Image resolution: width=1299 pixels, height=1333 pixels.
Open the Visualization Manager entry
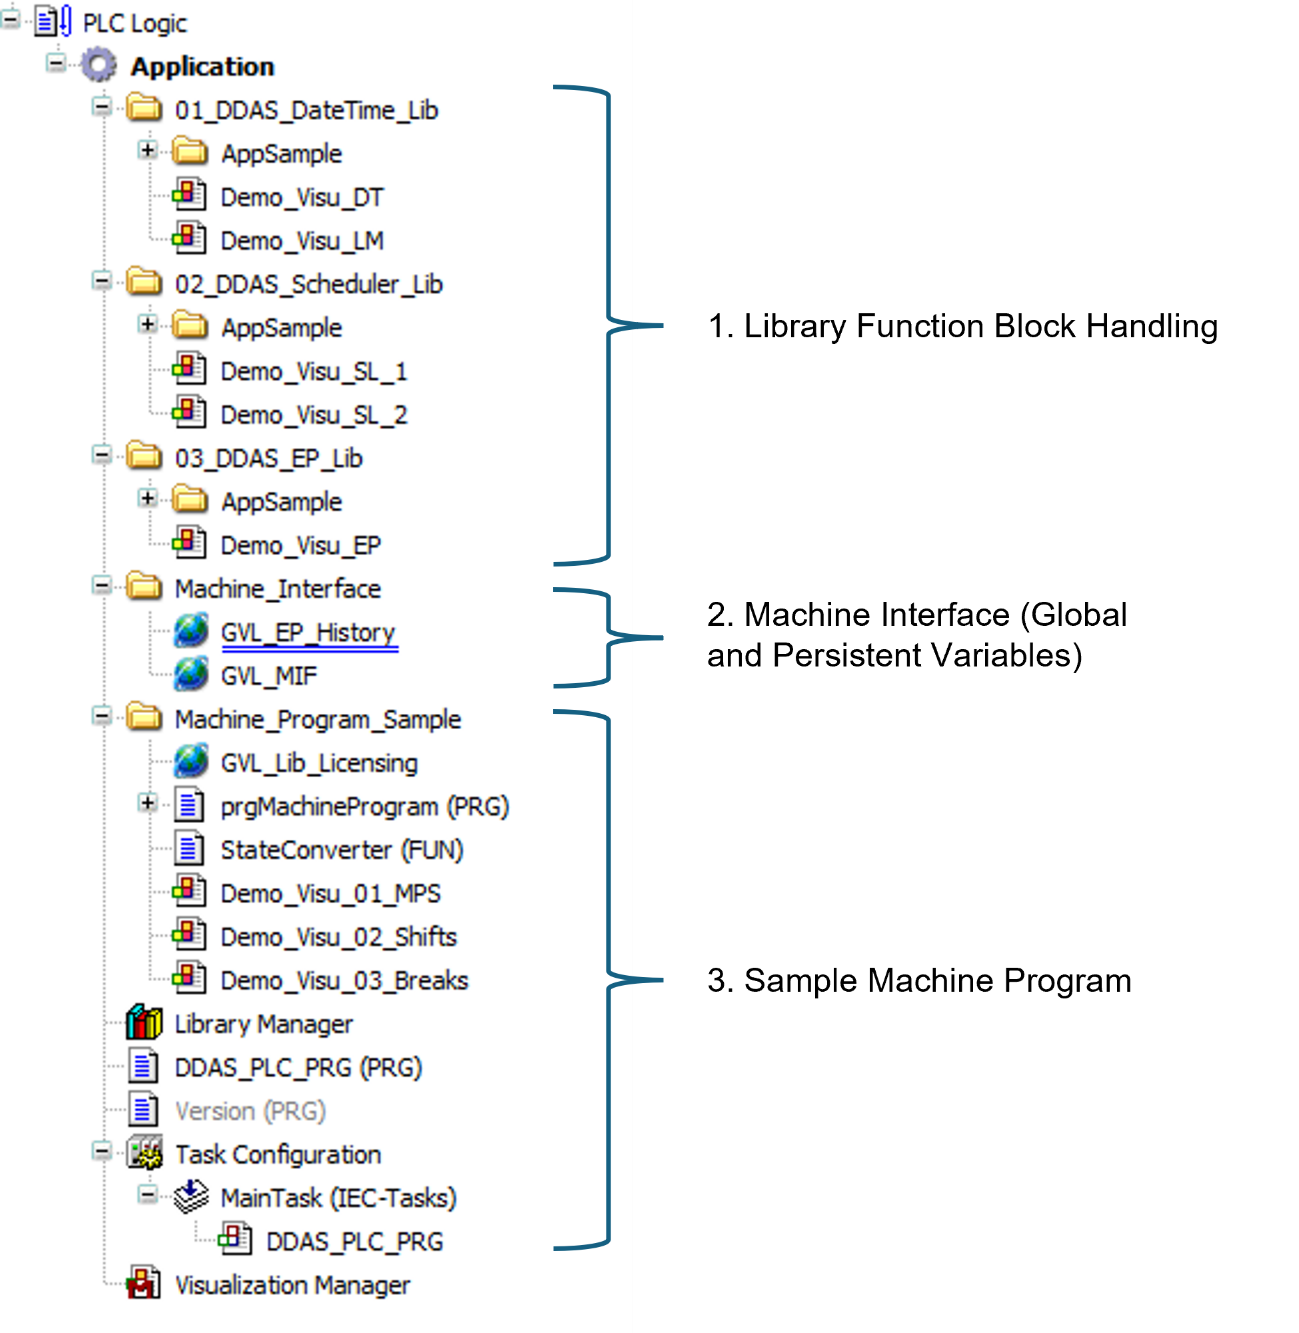[293, 1285]
